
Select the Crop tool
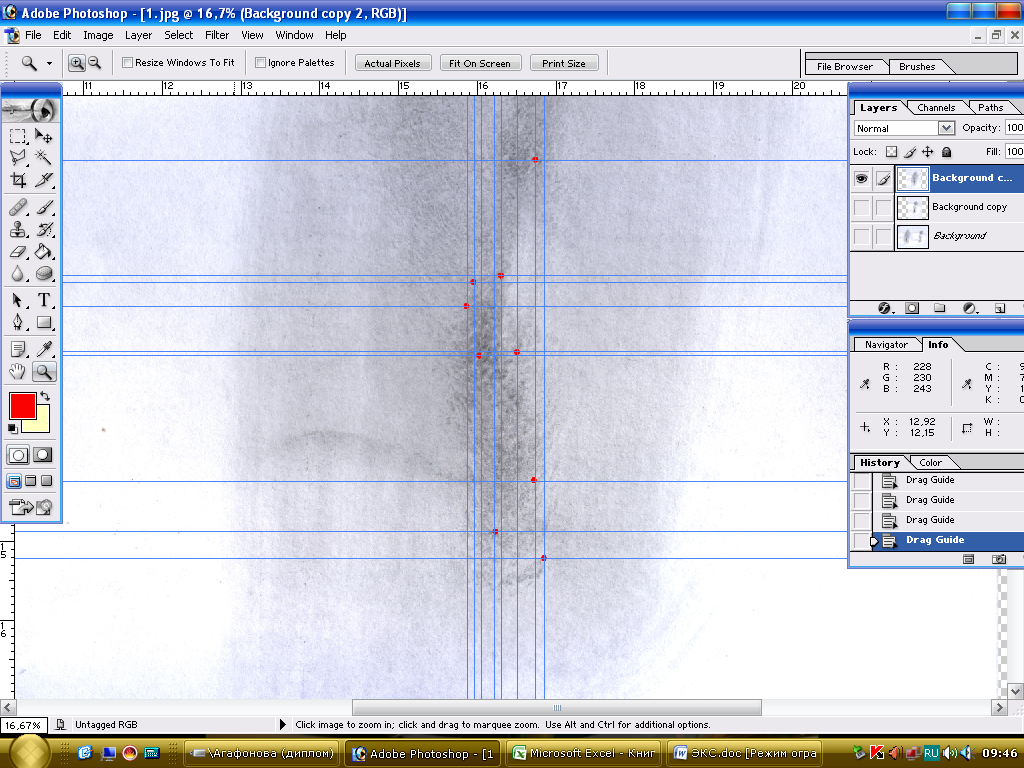tap(18, 180)
